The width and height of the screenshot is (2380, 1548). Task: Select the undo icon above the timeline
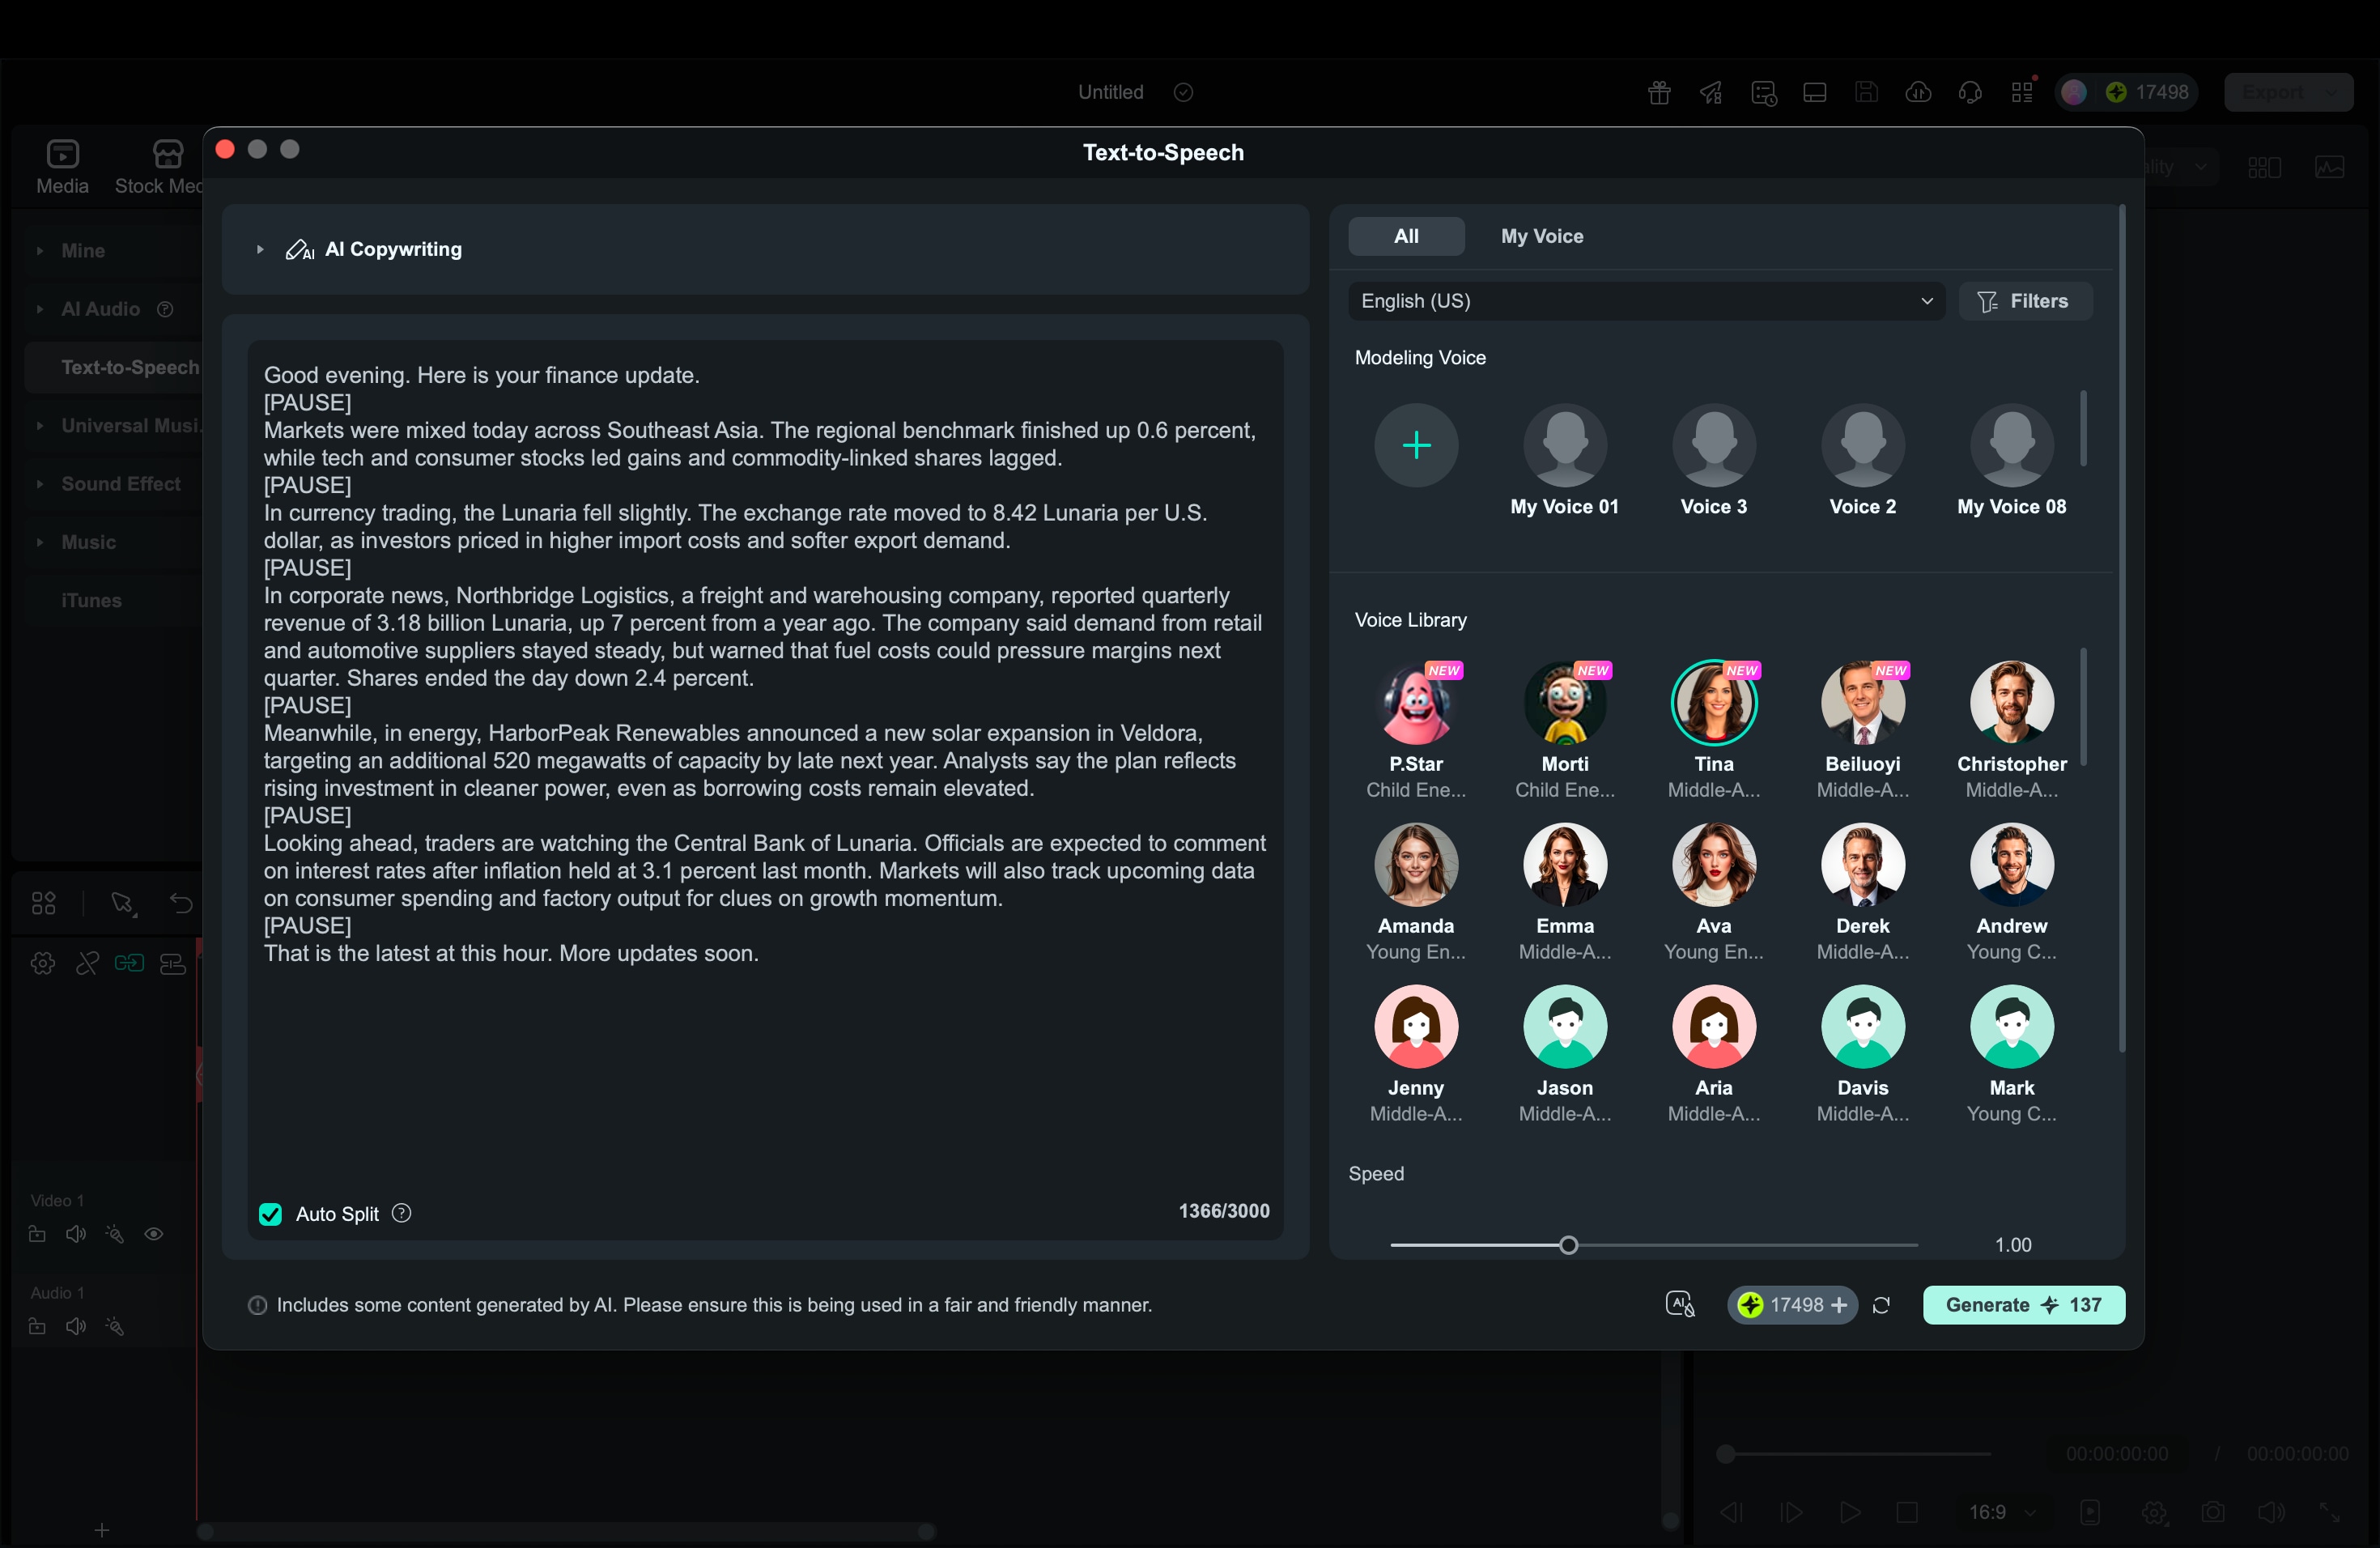(181, 904)
